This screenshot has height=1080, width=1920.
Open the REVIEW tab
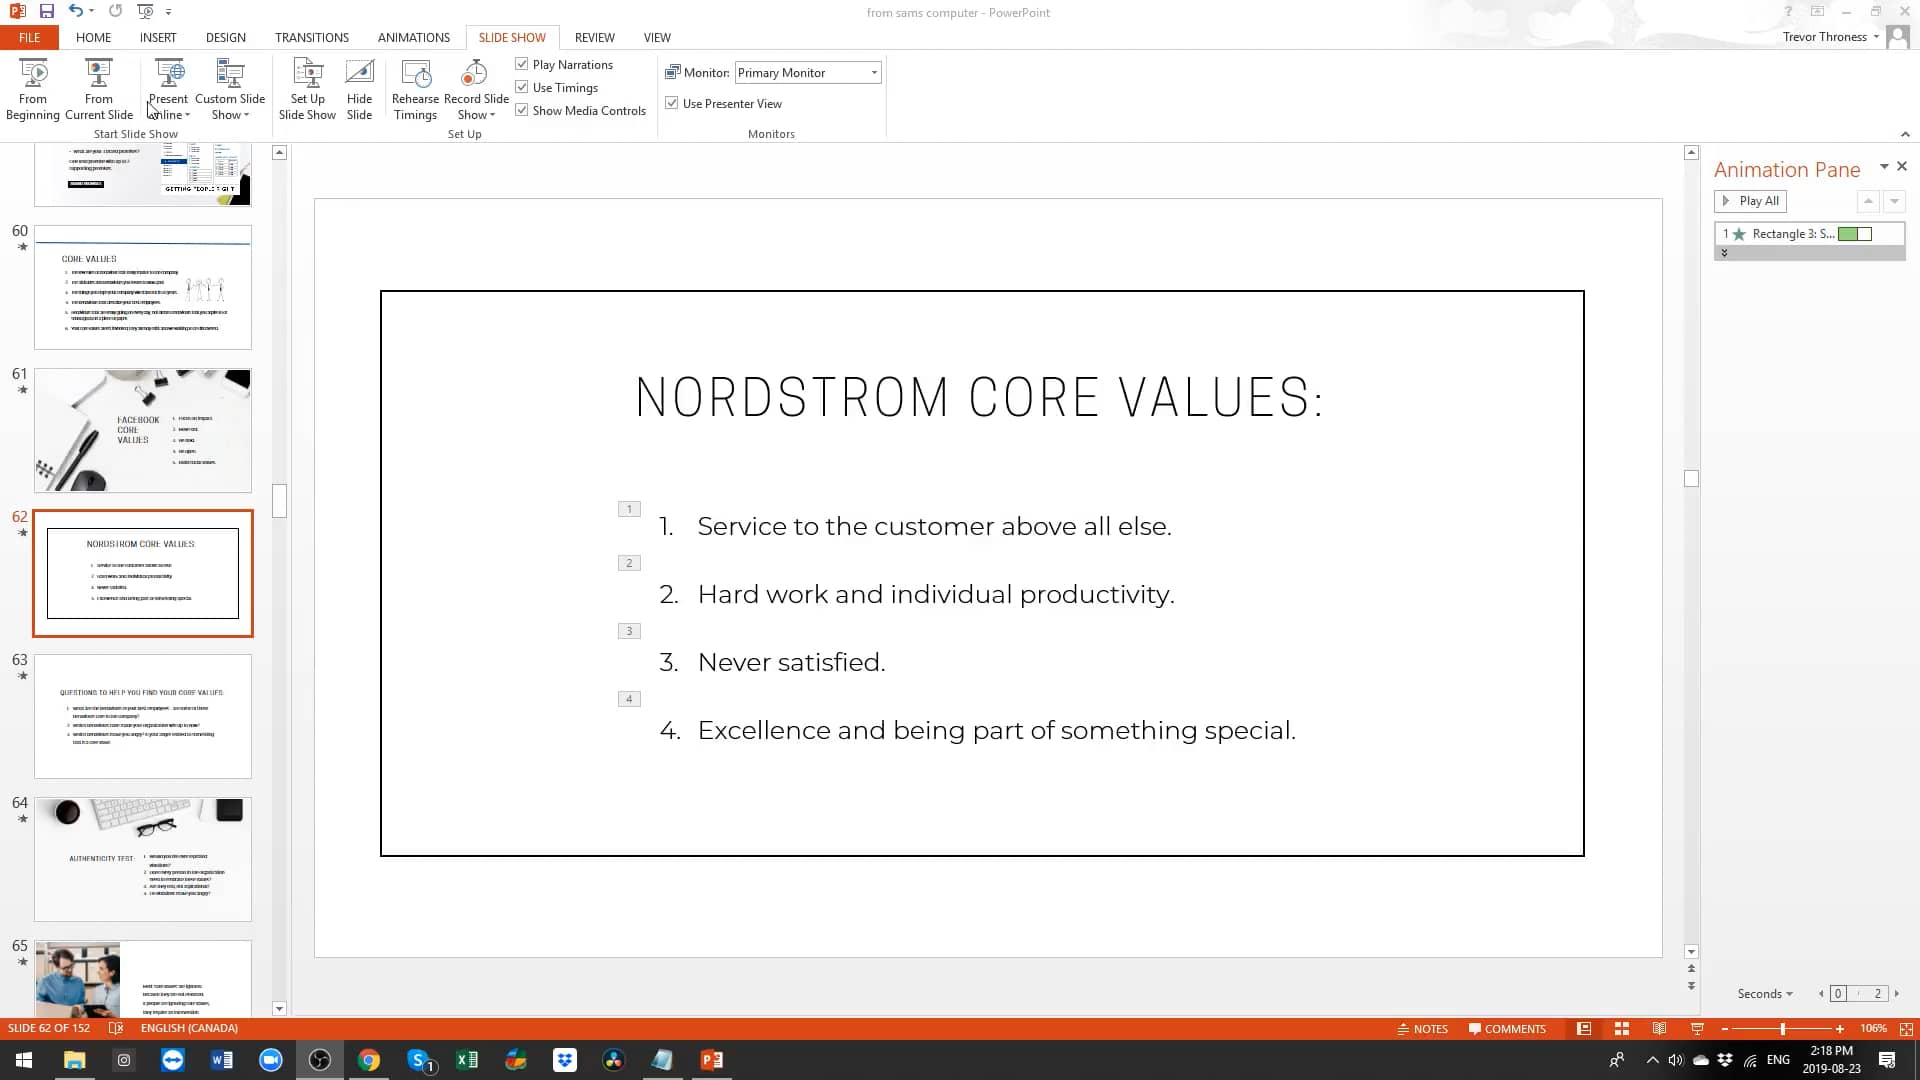click(594, 37)
